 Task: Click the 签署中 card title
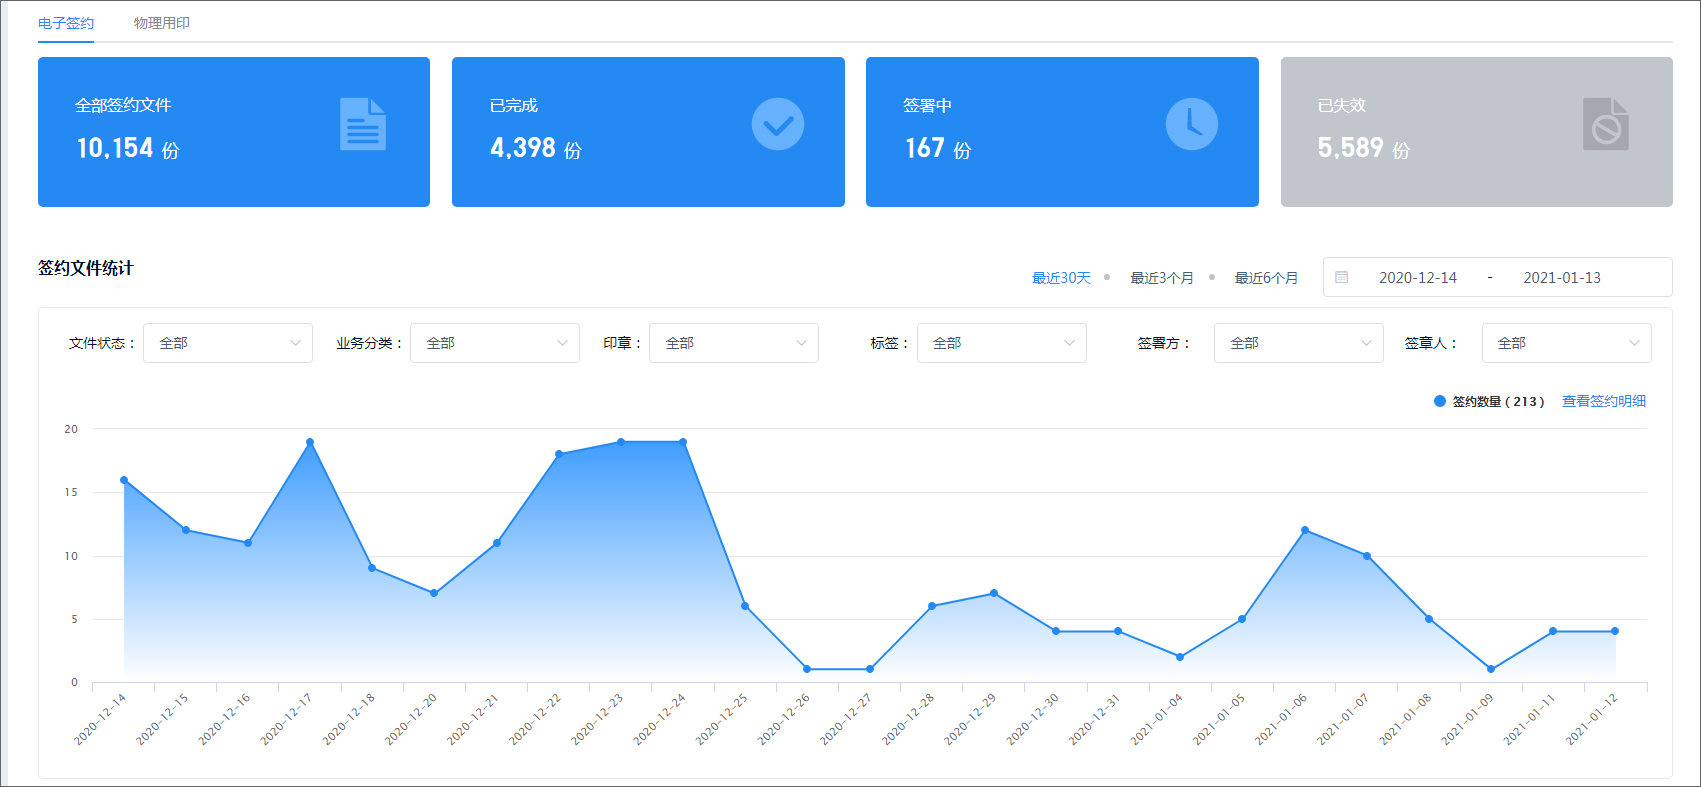pos(928,105)
